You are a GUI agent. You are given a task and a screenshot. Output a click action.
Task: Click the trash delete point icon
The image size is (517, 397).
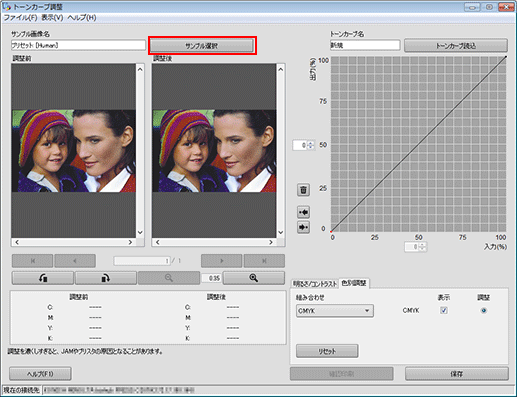click(303, 190)
